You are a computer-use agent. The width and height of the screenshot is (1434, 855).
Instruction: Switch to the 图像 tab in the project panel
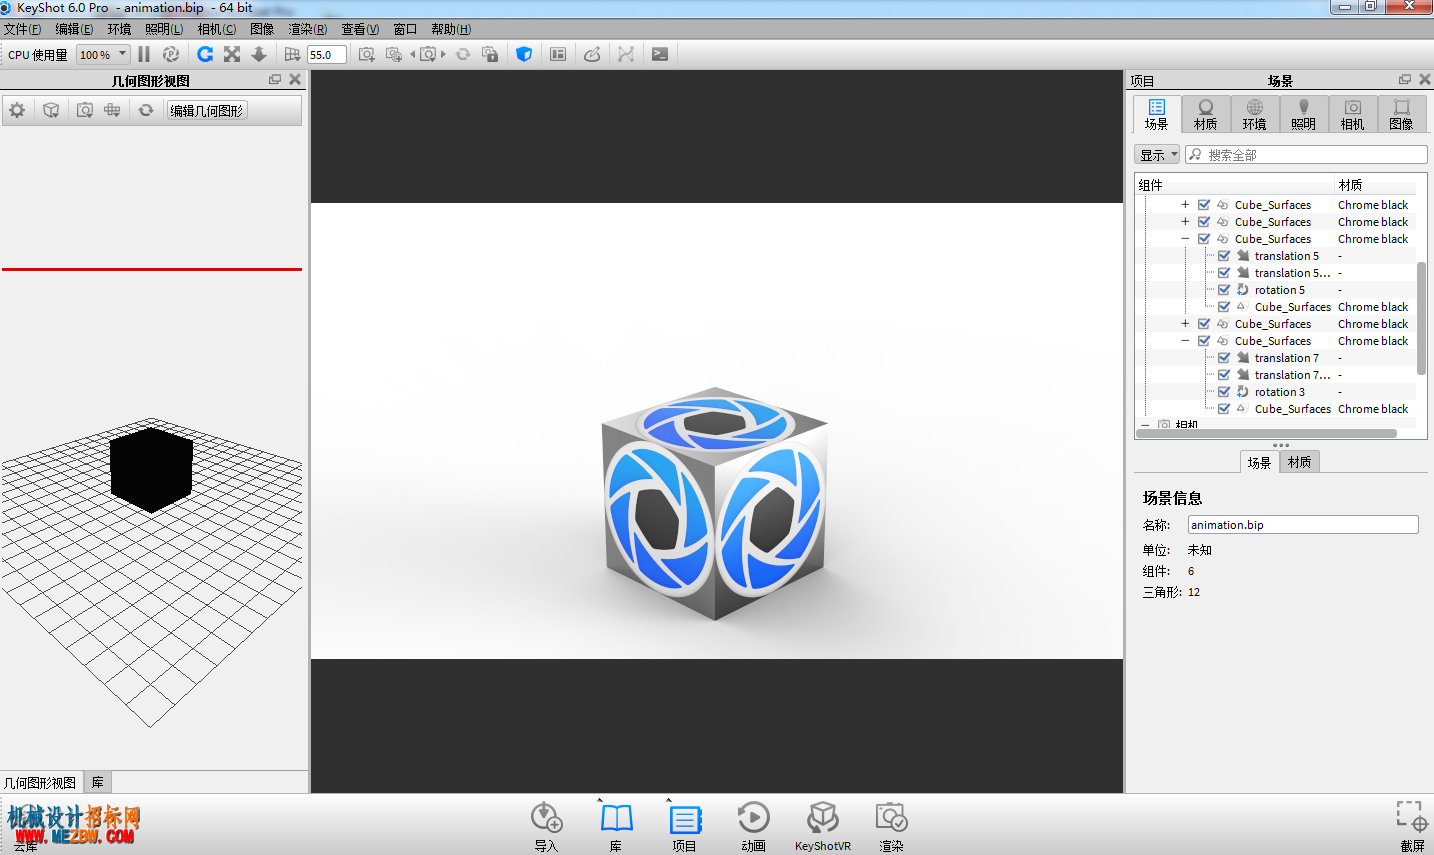[x=1401, y=114]
